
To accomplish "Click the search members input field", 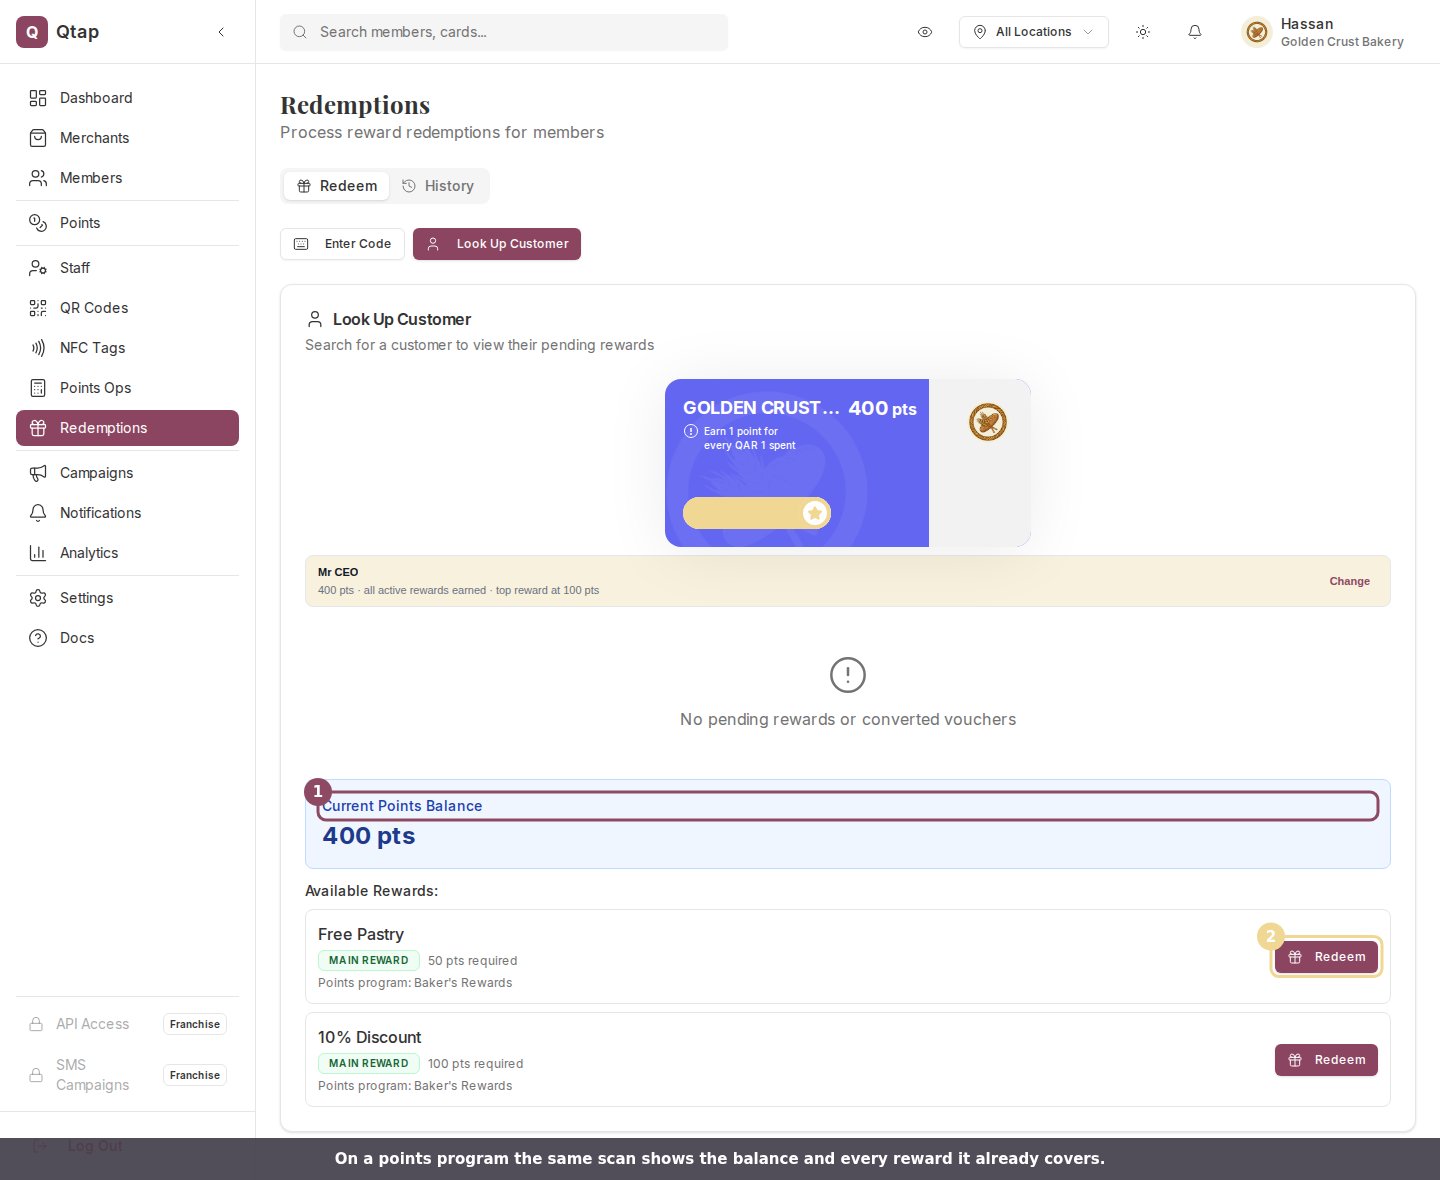I will (x=504, y=32).
